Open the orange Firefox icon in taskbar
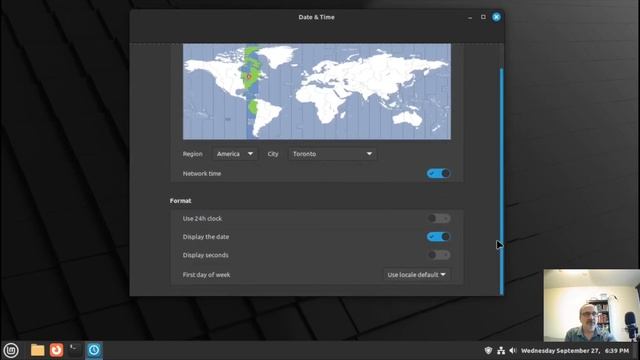 [56, 350]
